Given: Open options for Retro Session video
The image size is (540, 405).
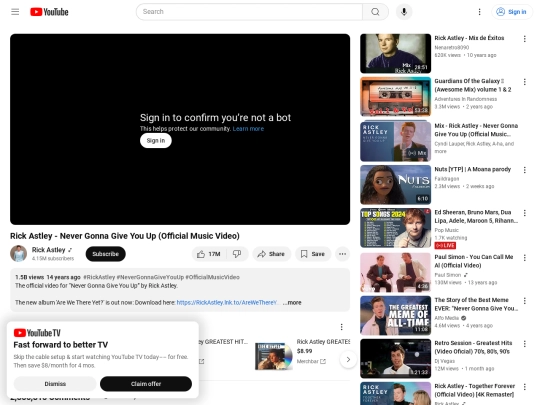Looking at the screenshot, I should point(525,344).
